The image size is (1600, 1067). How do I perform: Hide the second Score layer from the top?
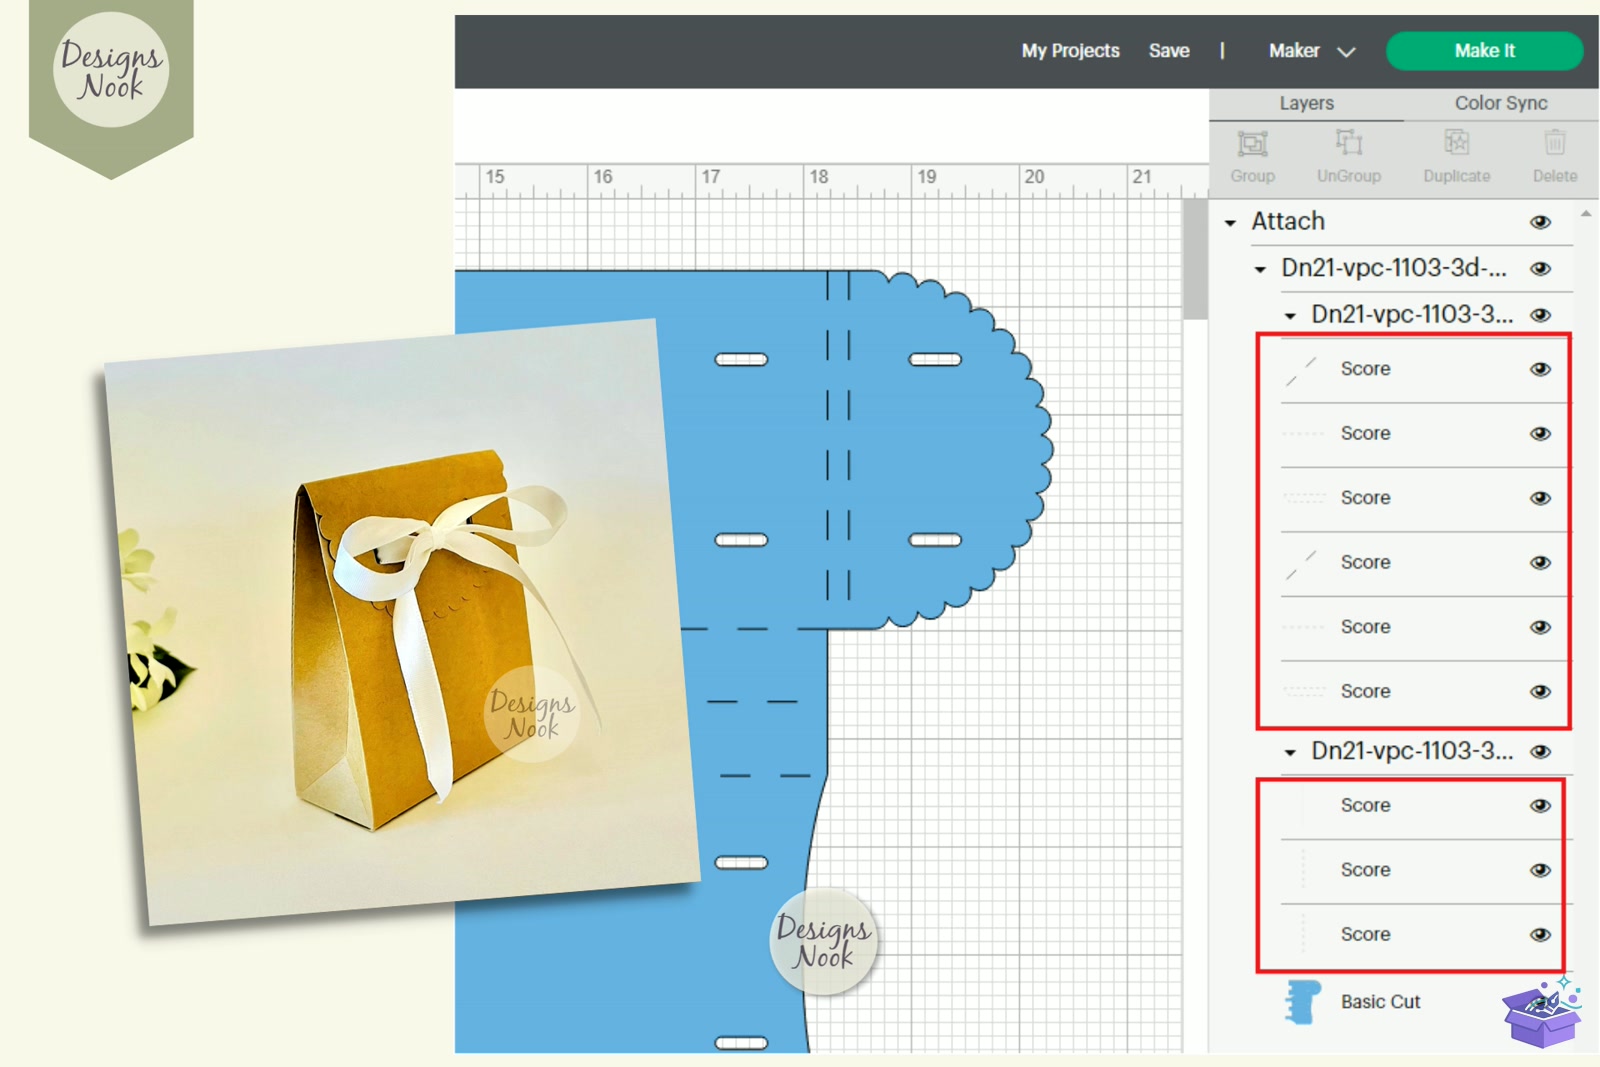click(x=1540, y=434)
